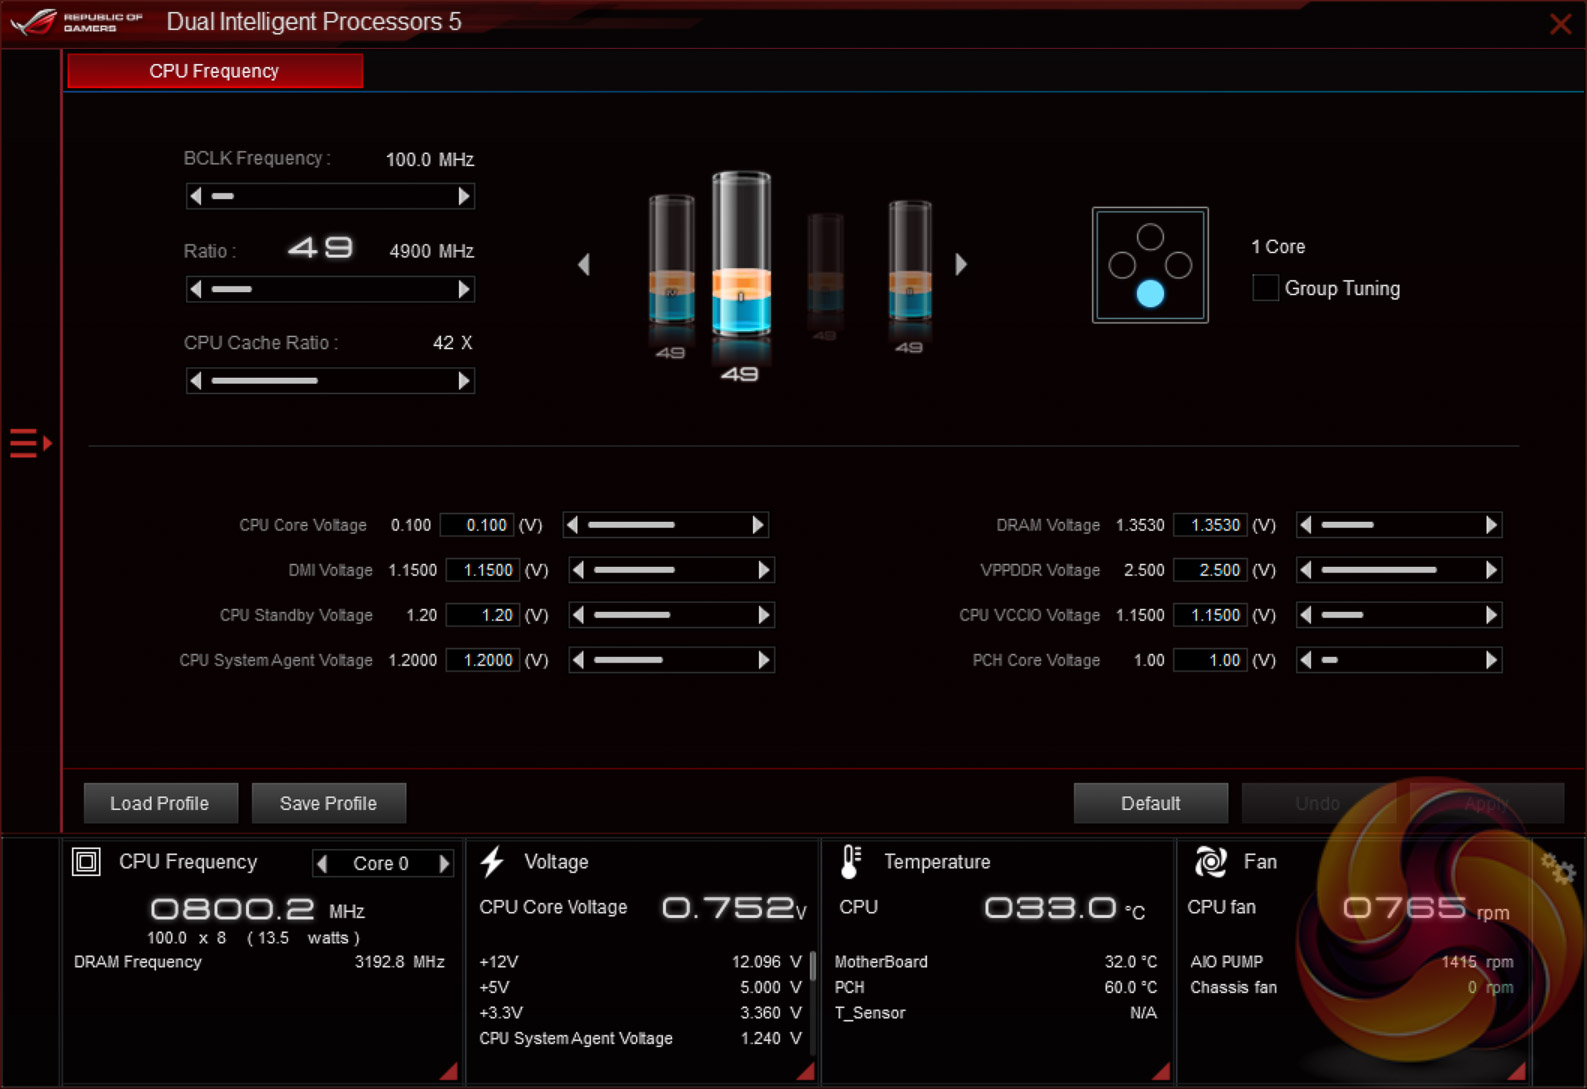Open the red side menu expander icon
This screenshot has height=1089, width=1587.
pos(29,442)
